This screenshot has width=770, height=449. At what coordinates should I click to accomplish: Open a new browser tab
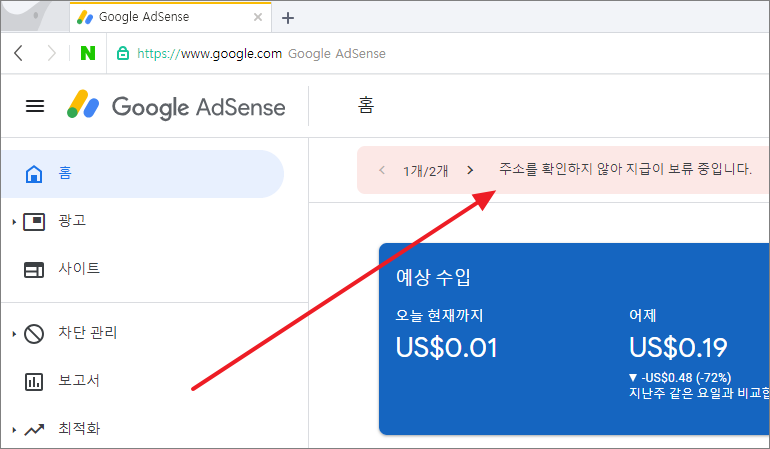[x=288, y=18]
